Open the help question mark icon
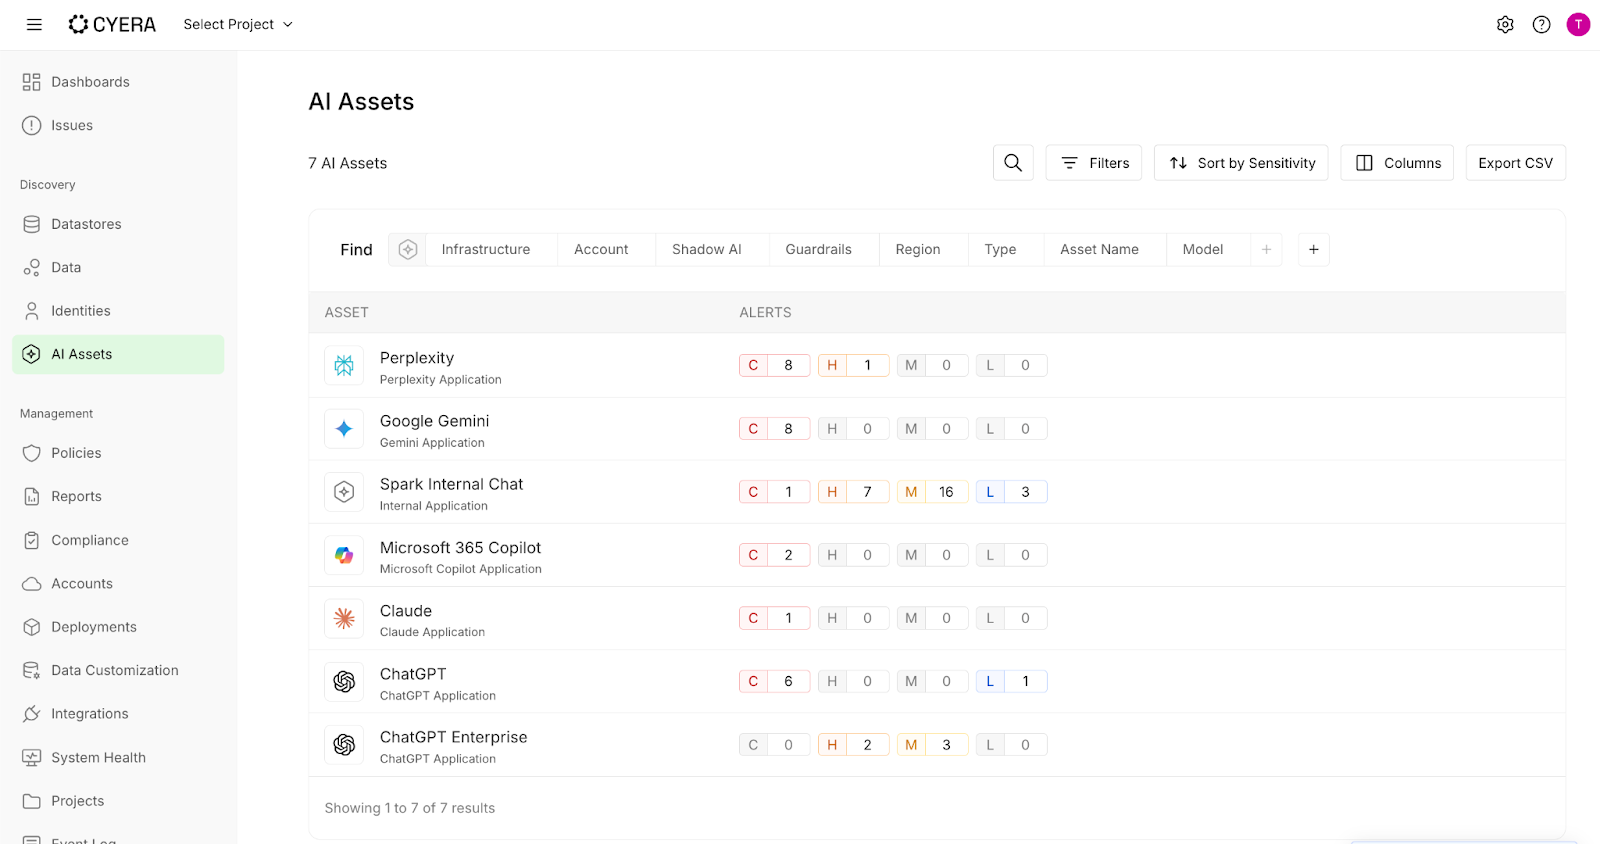Viewport: 1600px width, 844px height. 1541,24
